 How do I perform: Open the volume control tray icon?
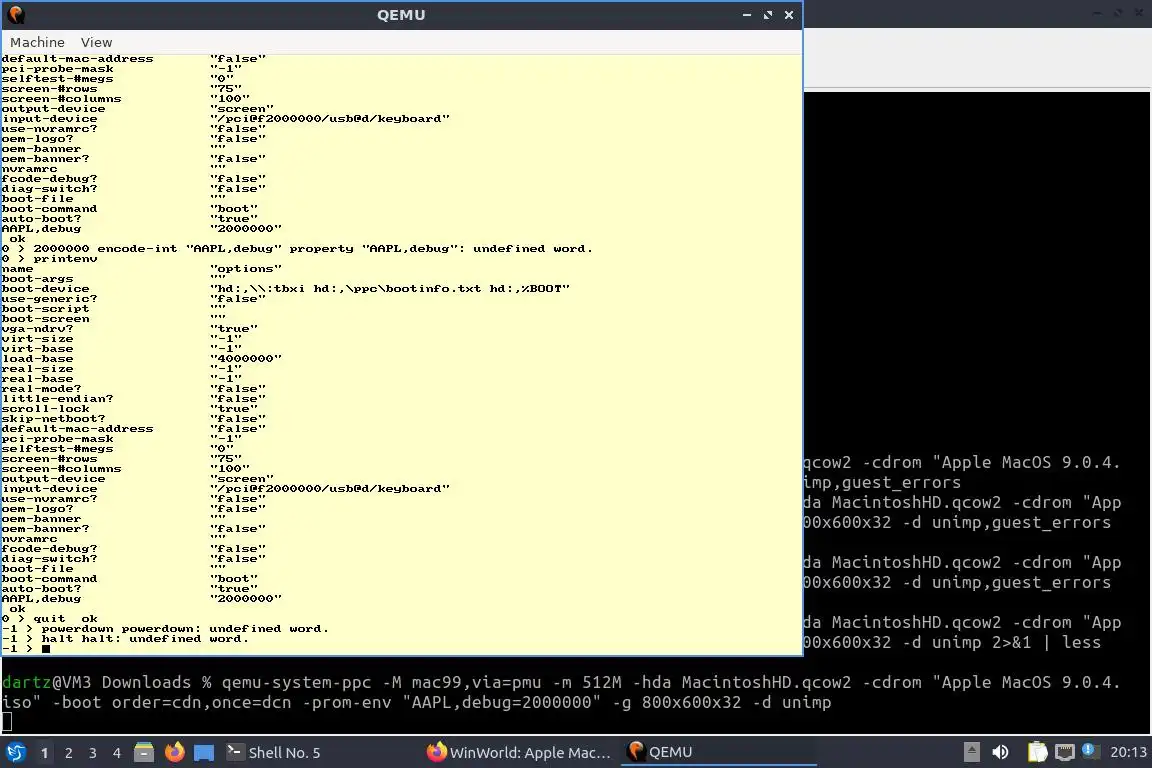coord(1000,752)
